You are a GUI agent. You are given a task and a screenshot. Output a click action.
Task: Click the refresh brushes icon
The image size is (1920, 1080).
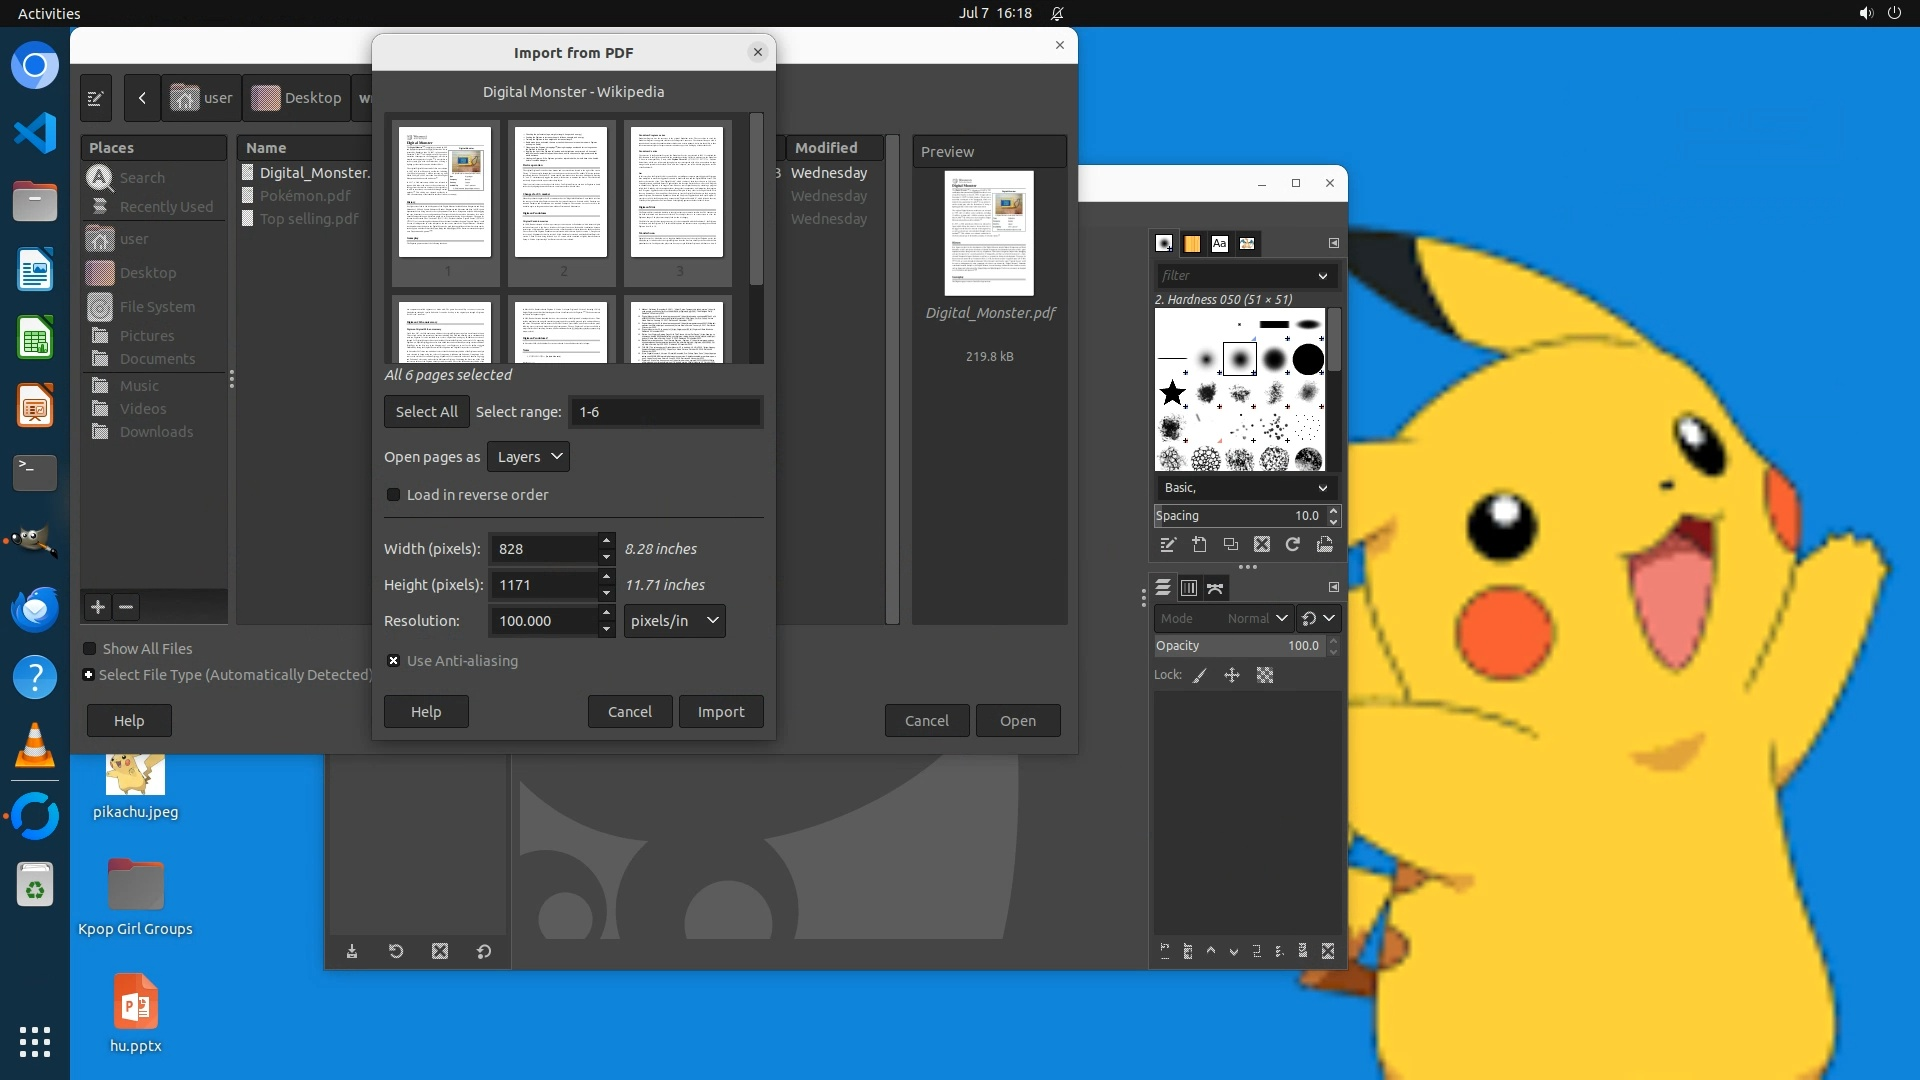(1293, 545)
